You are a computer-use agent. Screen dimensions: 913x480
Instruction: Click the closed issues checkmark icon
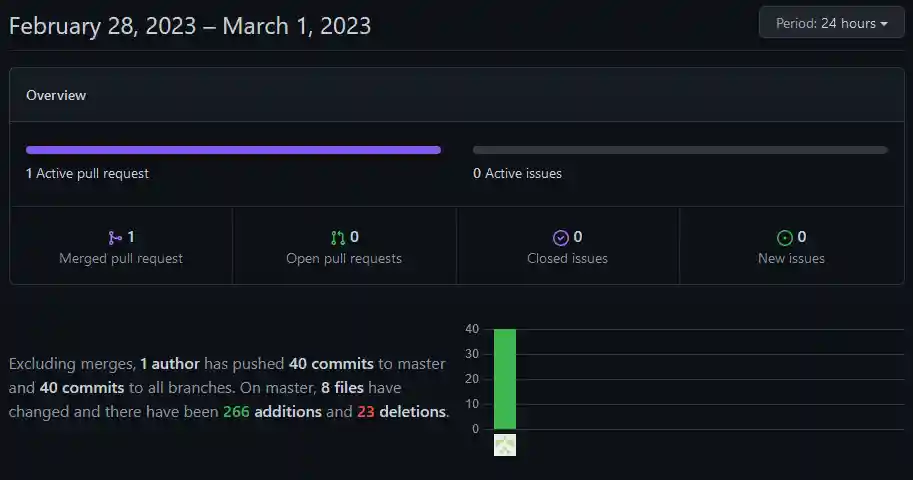tap(561, 238)
